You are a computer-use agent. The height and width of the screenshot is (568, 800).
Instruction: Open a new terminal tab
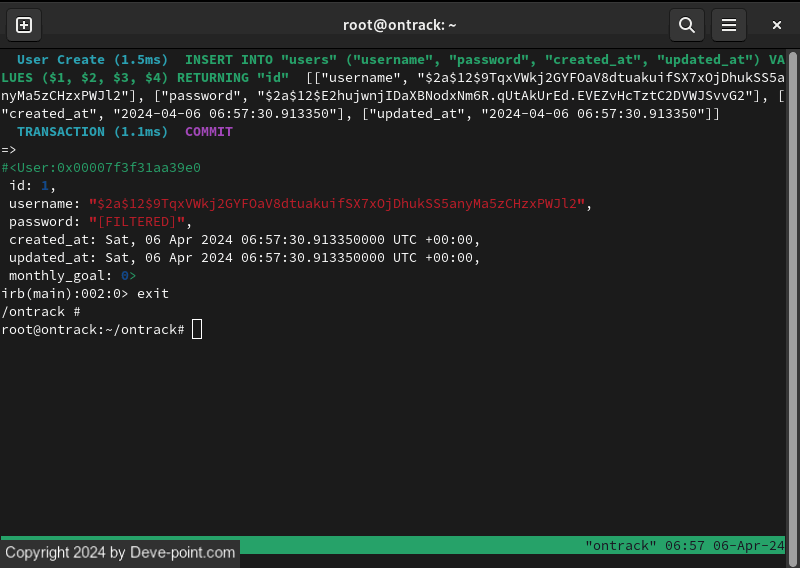tap(24, 25)
